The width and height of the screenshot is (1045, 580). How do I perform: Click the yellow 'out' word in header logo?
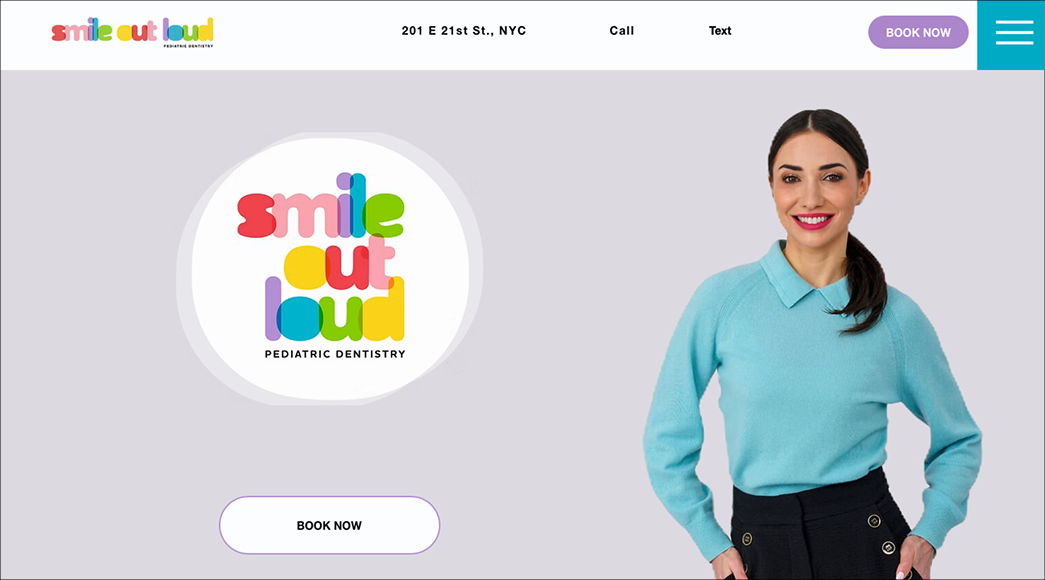pyautogui.click(x=137, y=31)
